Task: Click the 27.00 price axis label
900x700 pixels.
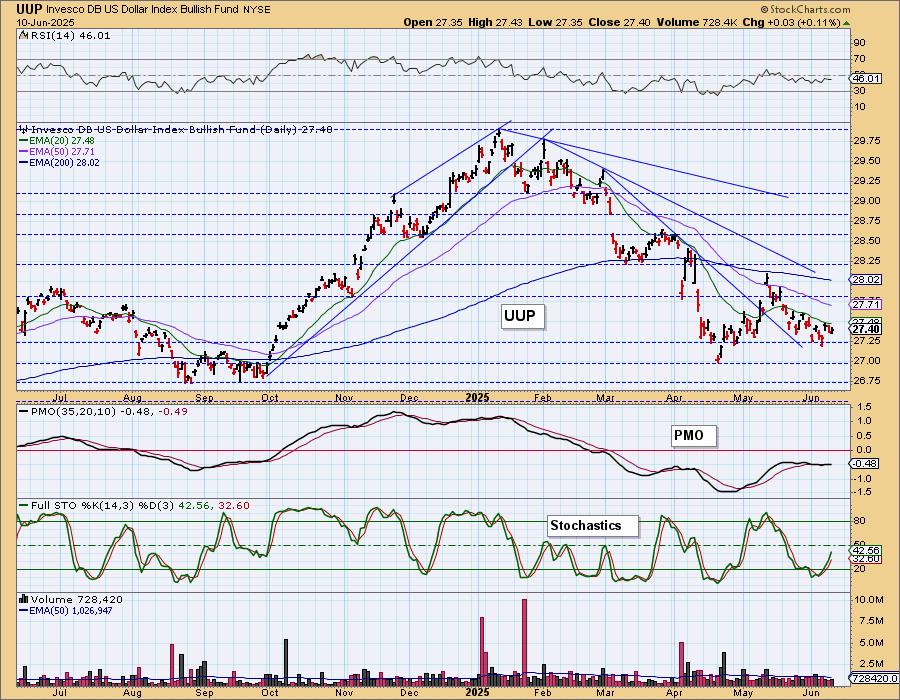Action: pyautogui.click(x=866, y=361)
